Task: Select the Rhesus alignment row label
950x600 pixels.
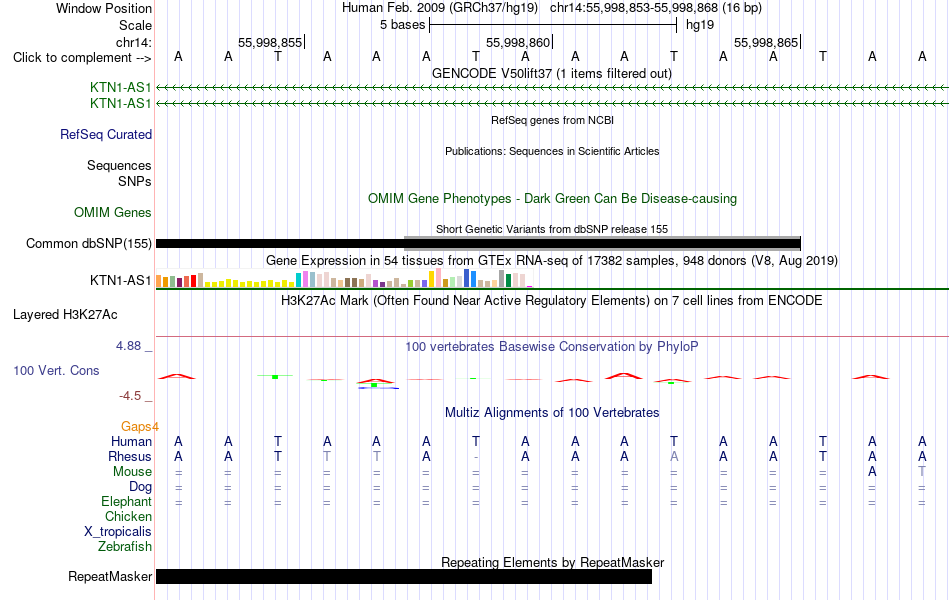Action: [x=130, y=456]
